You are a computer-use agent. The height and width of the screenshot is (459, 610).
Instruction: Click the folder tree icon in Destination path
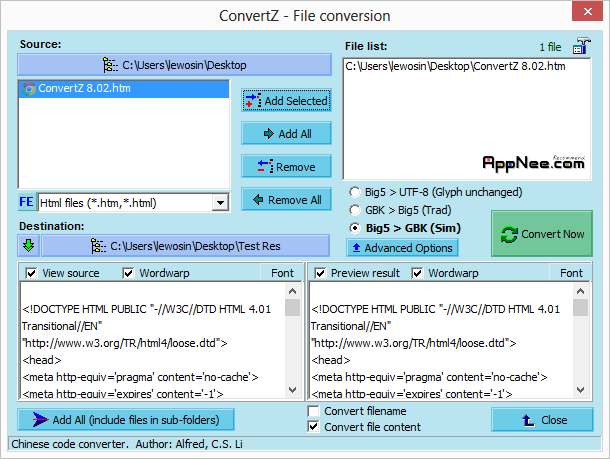click(x=98, y=246)
